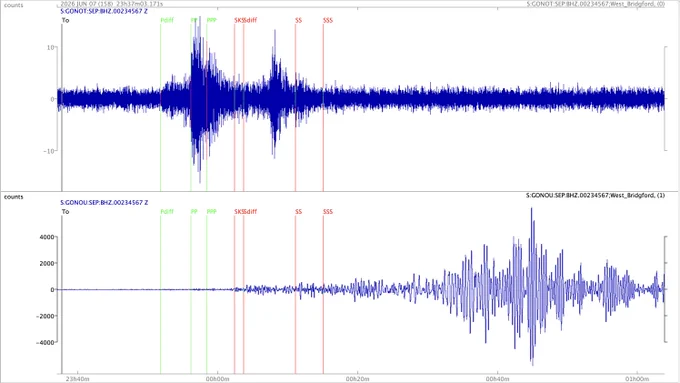Viewport: 680px width, 383px height.
Task: Click the To origin-time label on the GONOT trace
Action: point(65,20)
